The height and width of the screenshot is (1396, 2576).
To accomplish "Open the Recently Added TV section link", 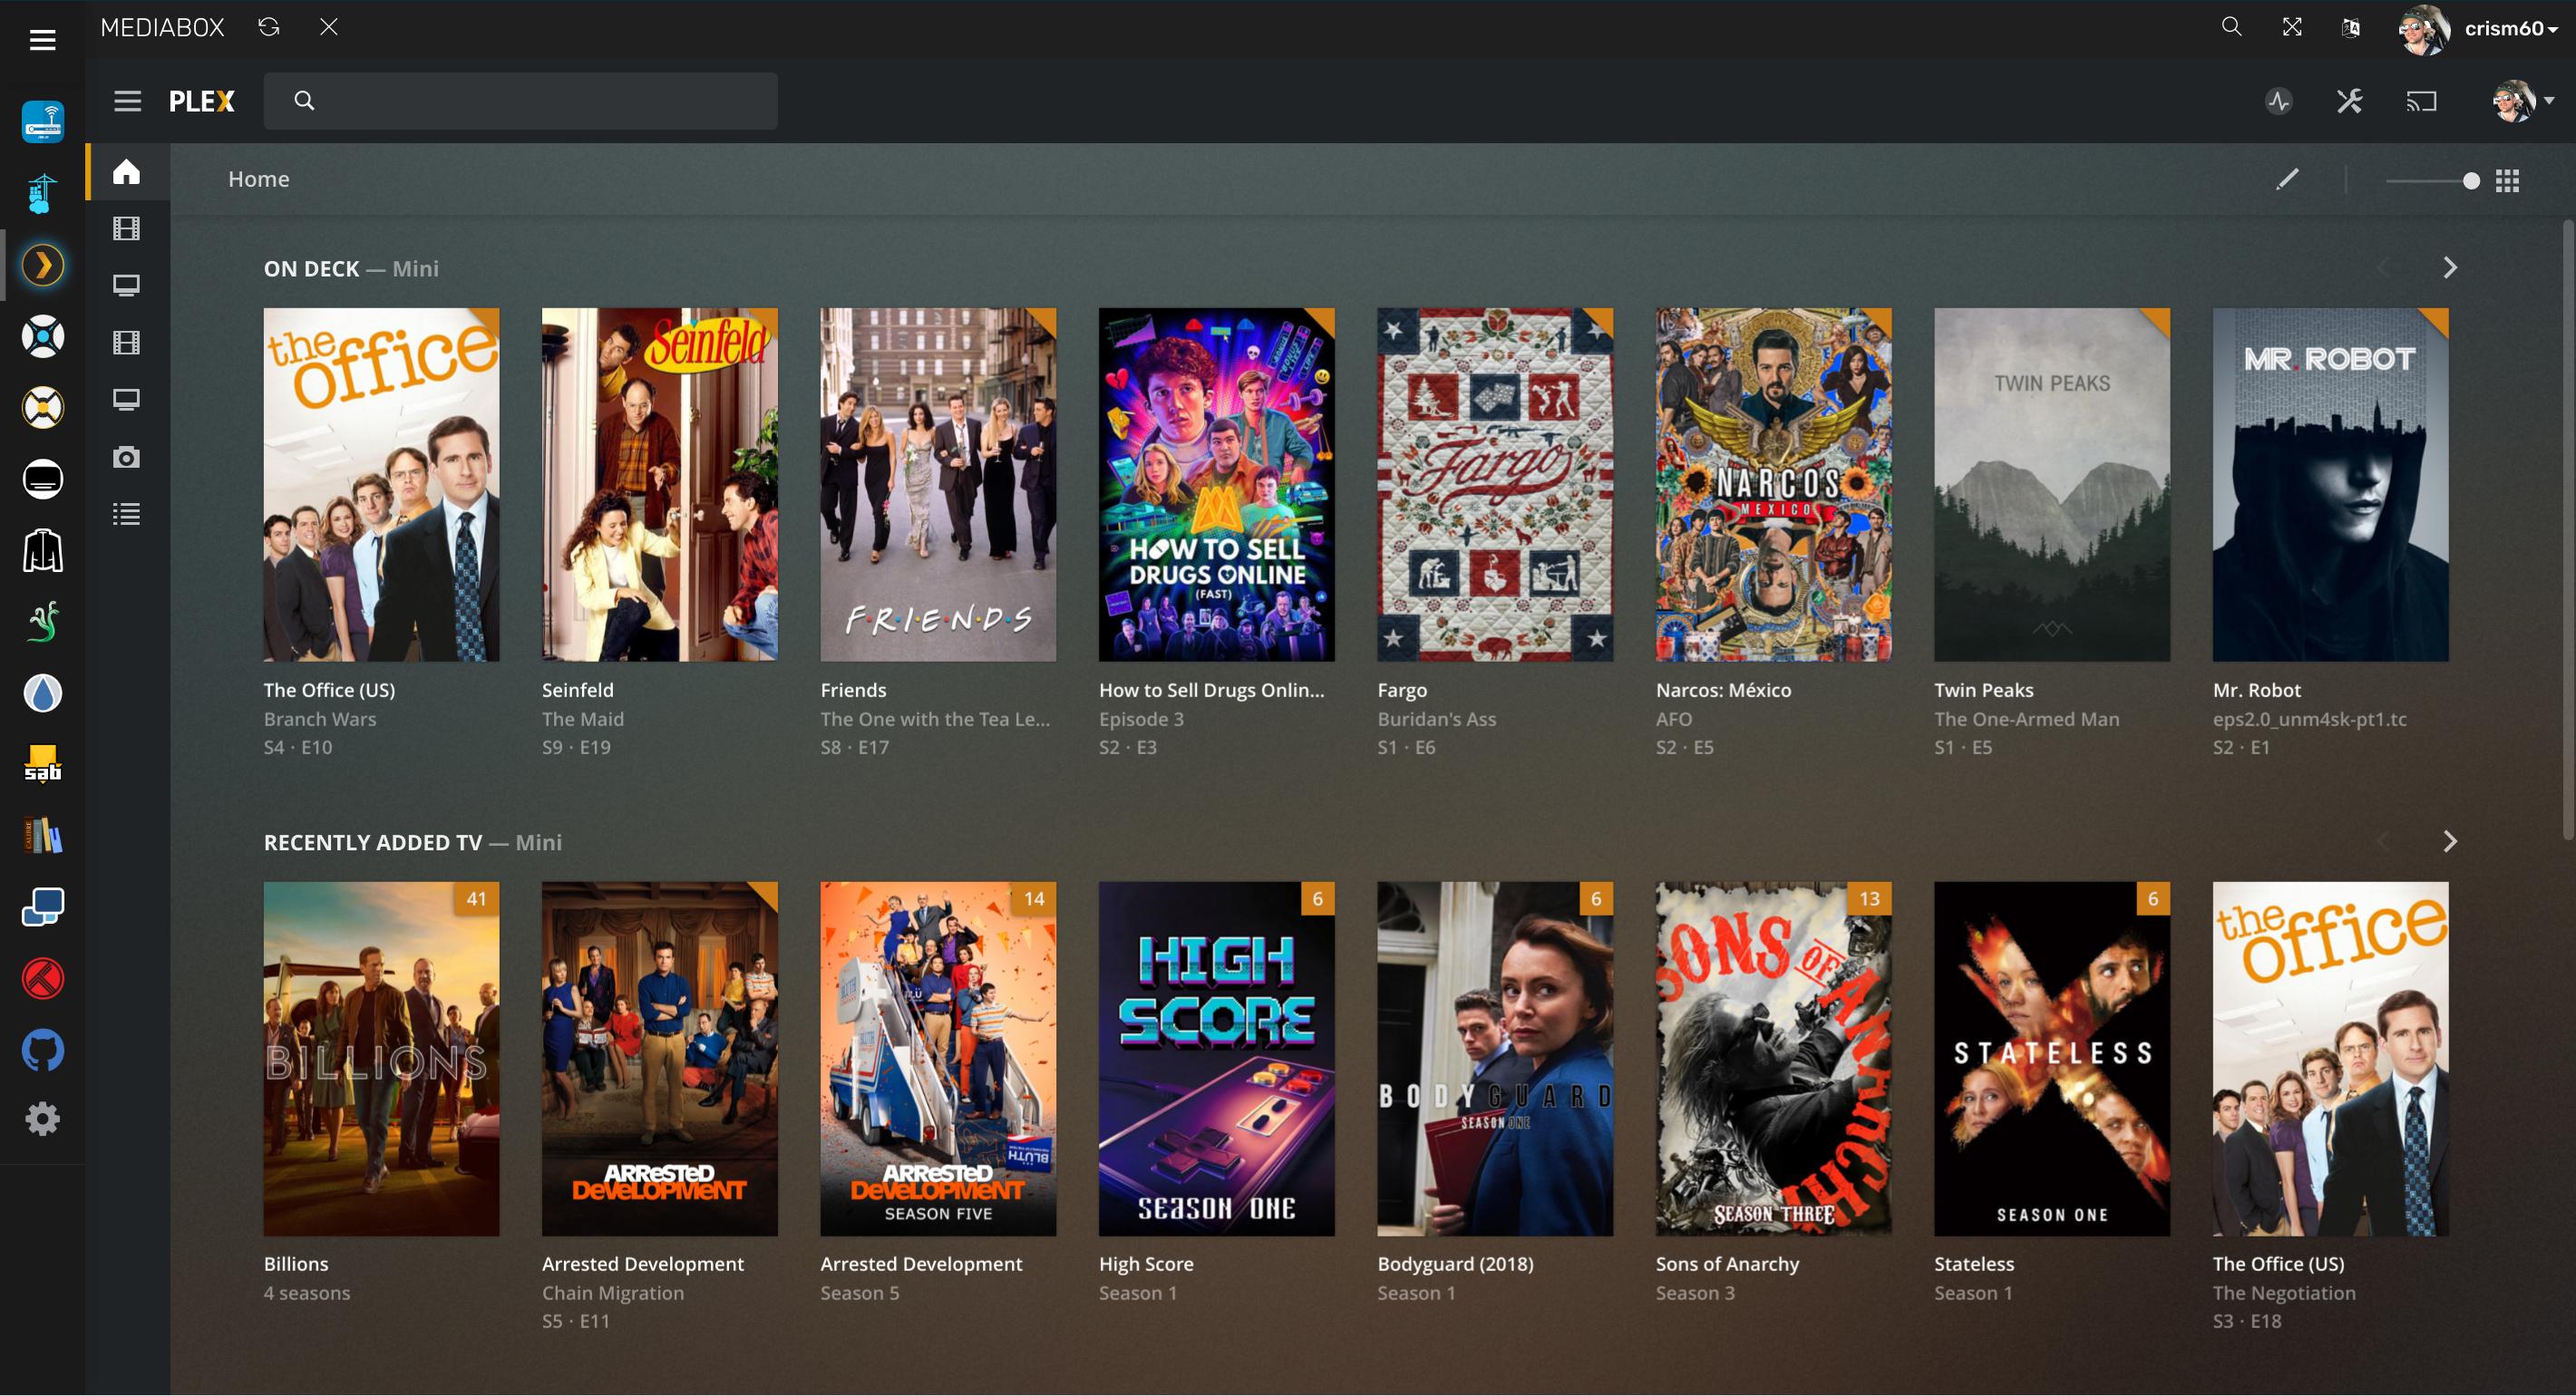I will 373,843.
